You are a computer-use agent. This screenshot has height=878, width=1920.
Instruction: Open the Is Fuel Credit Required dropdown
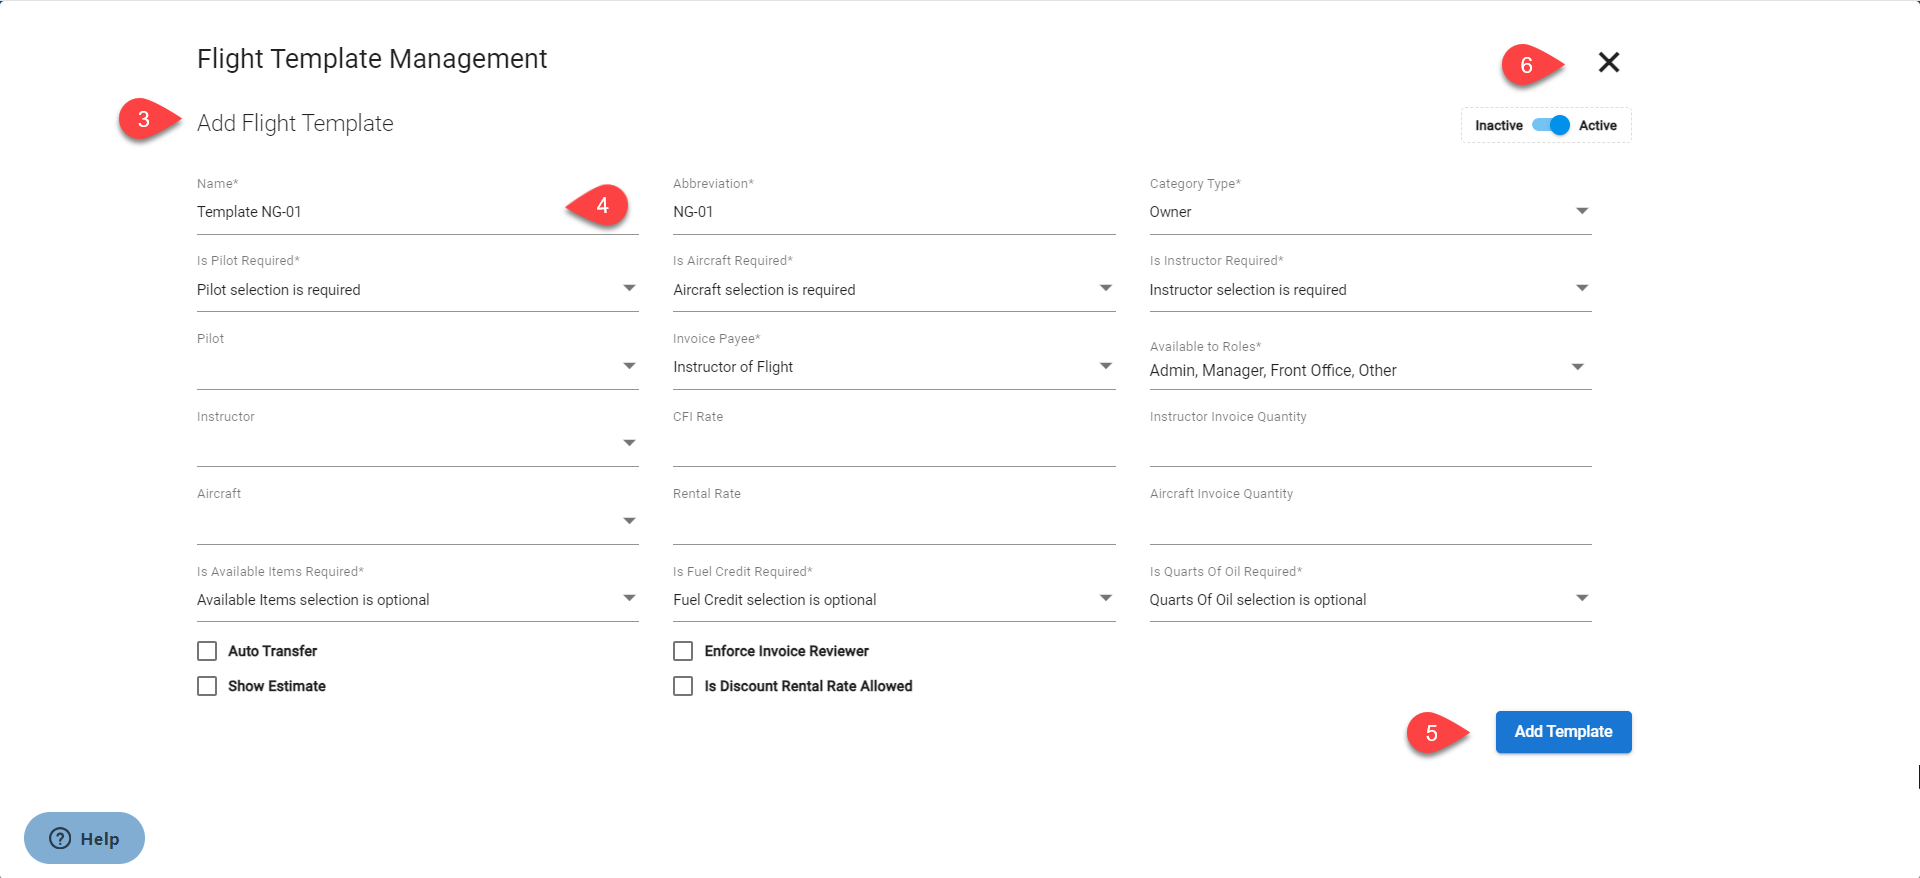893,600
